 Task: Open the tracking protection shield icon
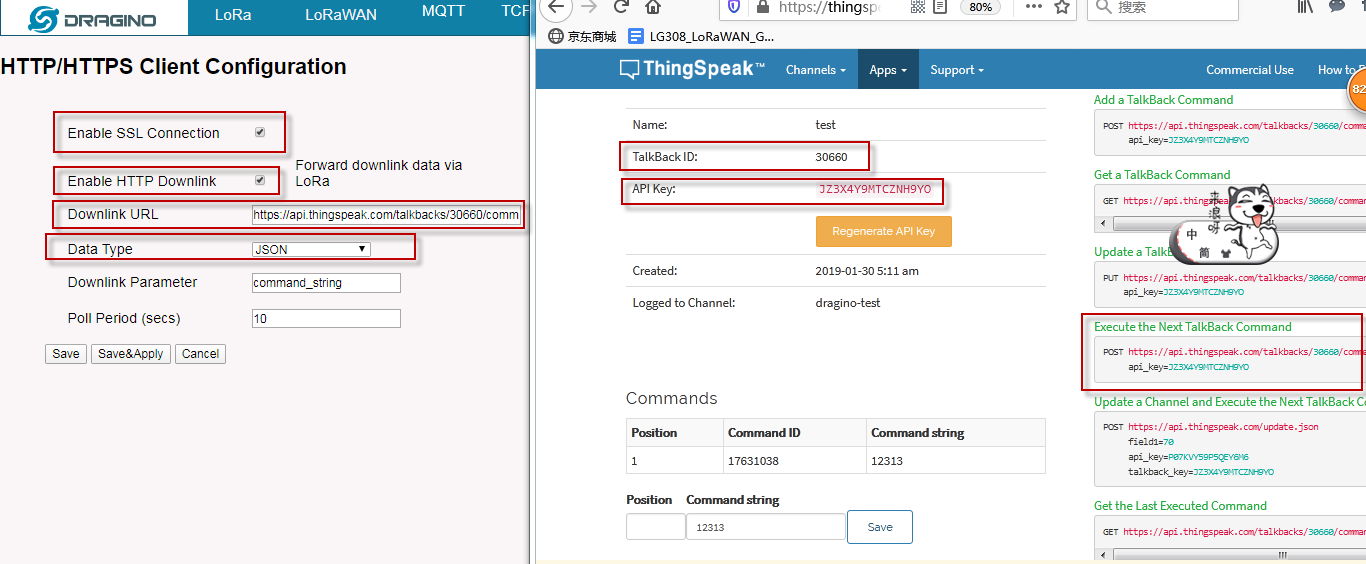point(734,7)
